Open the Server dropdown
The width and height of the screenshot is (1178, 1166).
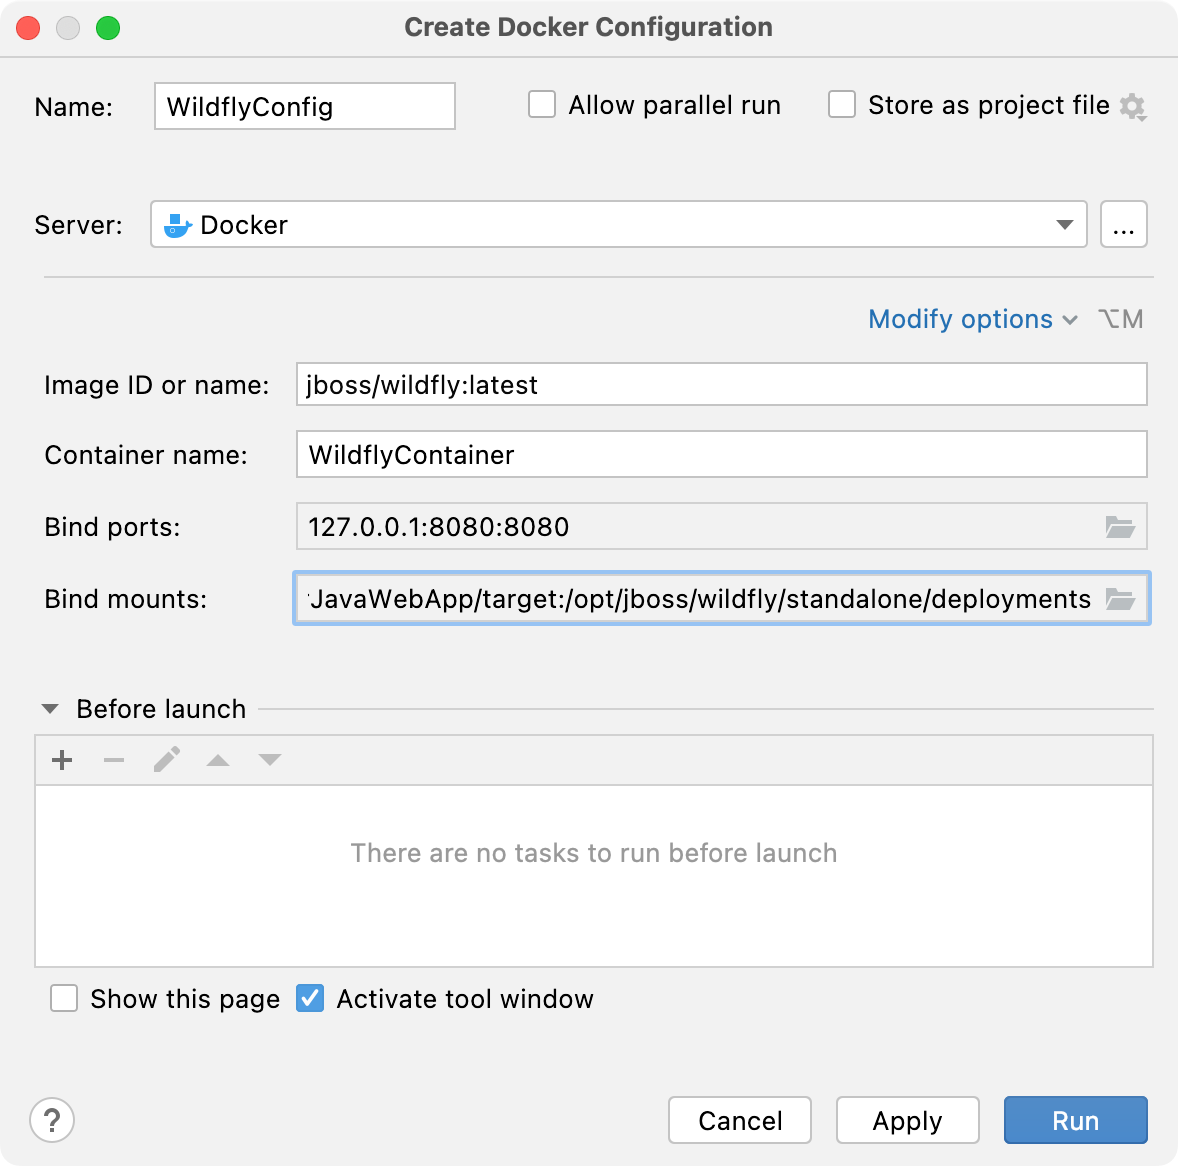tap(1065, 224)
